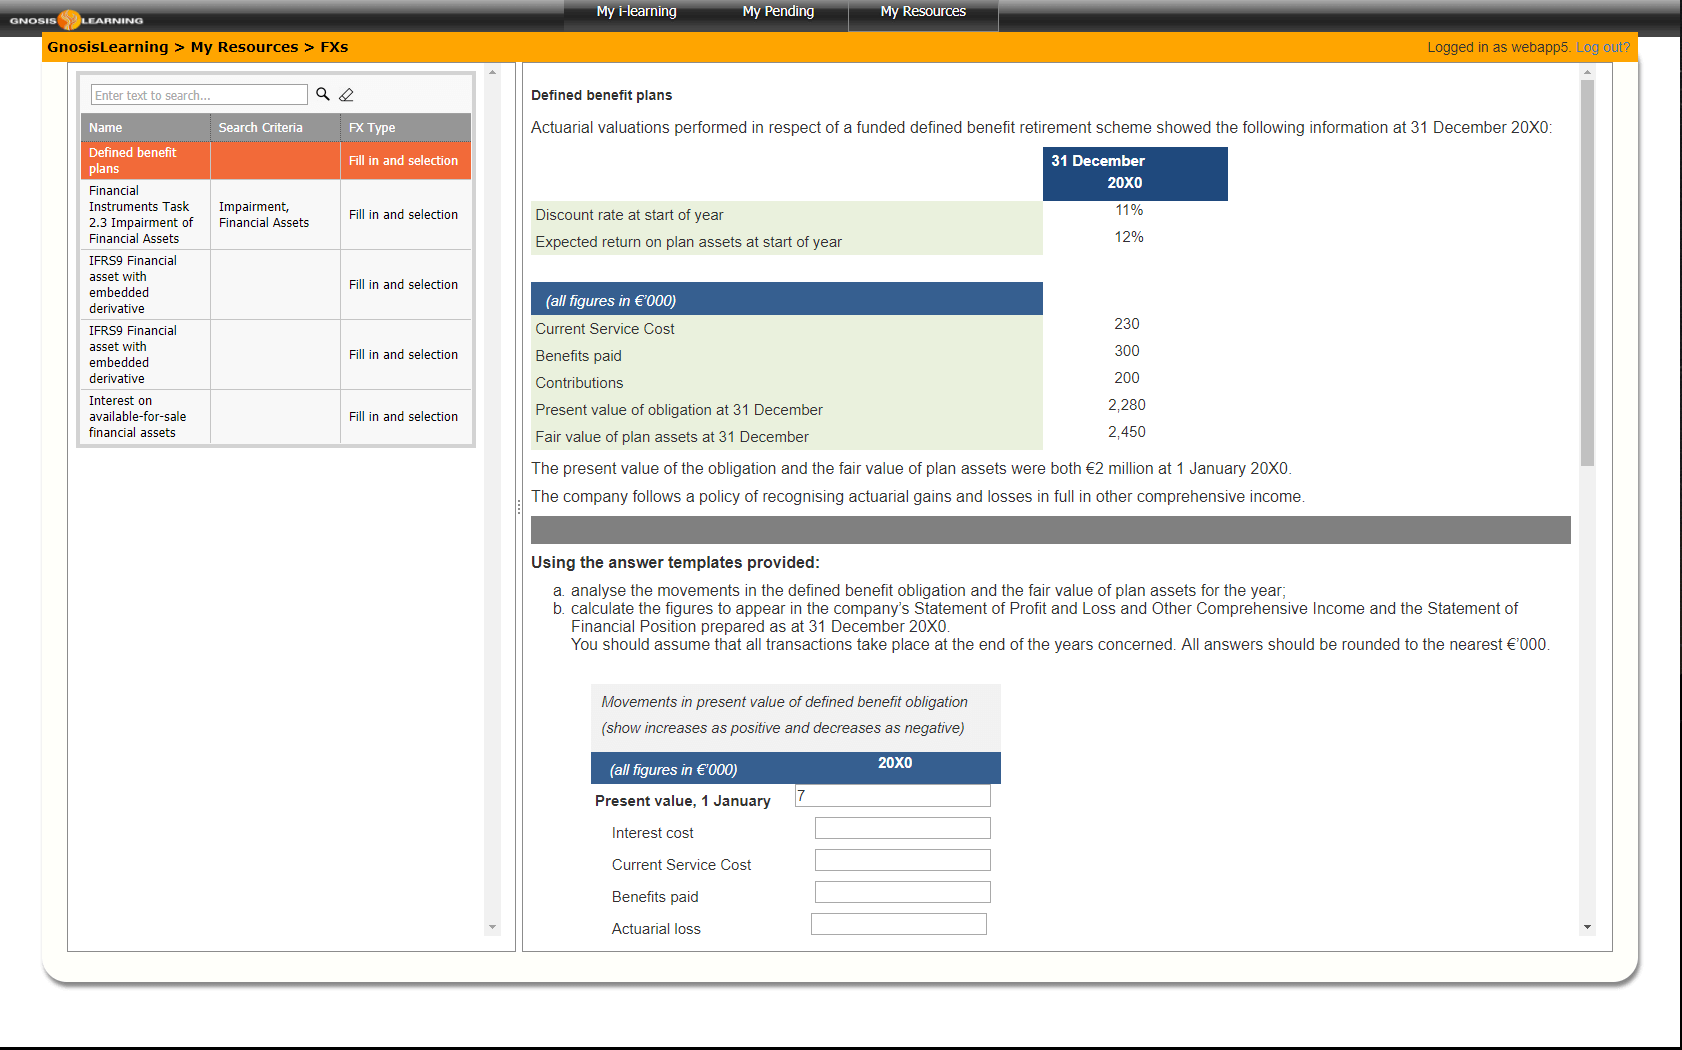The image size is (1682, 1050).
Task: Click the Gnosis Learning logo
Action: pyautogui.click(x=76, y=19)
